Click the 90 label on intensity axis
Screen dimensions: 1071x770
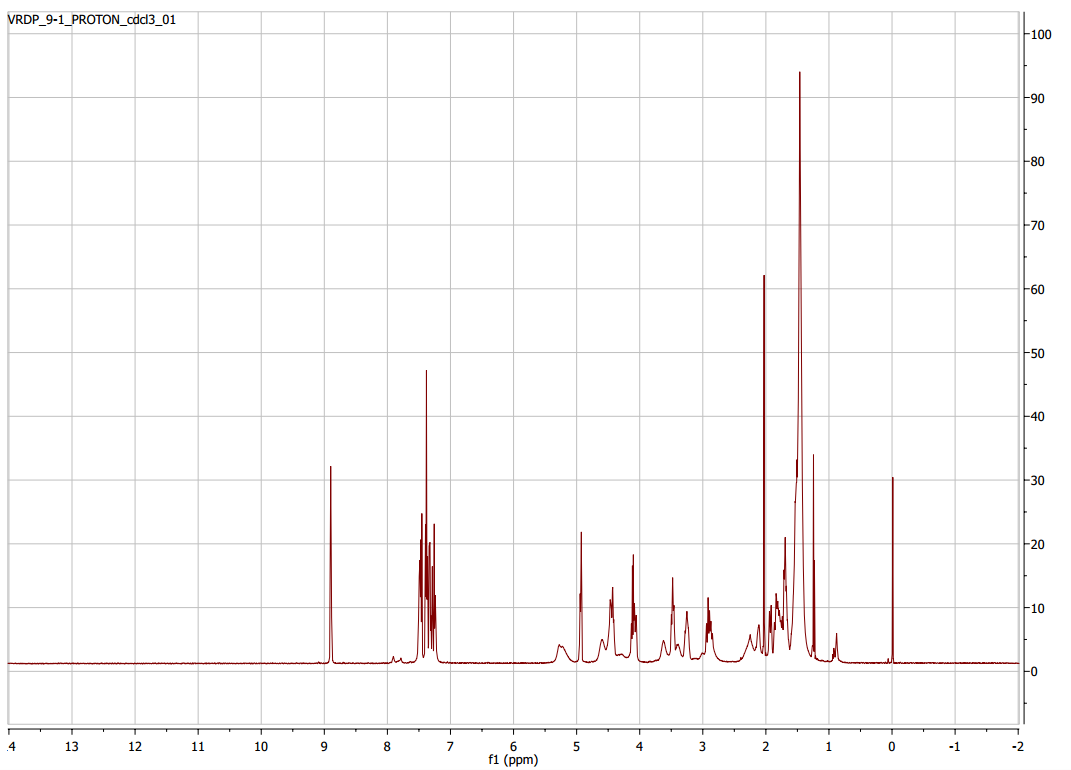(1038, 98)
